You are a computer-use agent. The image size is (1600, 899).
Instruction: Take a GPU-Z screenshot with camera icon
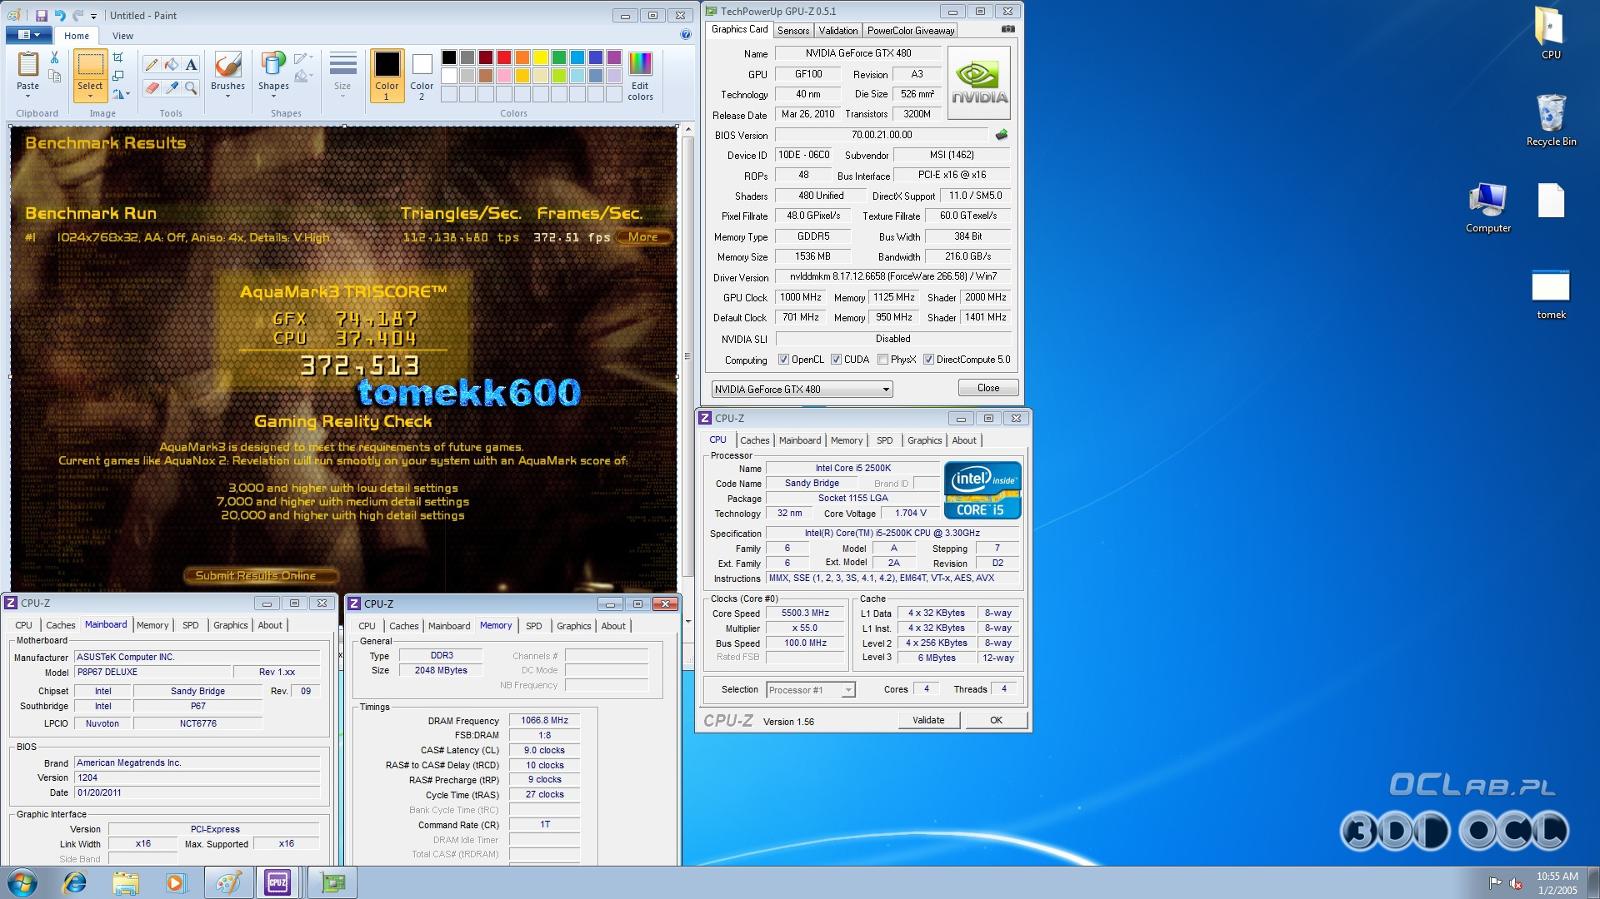tap(1007, 29)
